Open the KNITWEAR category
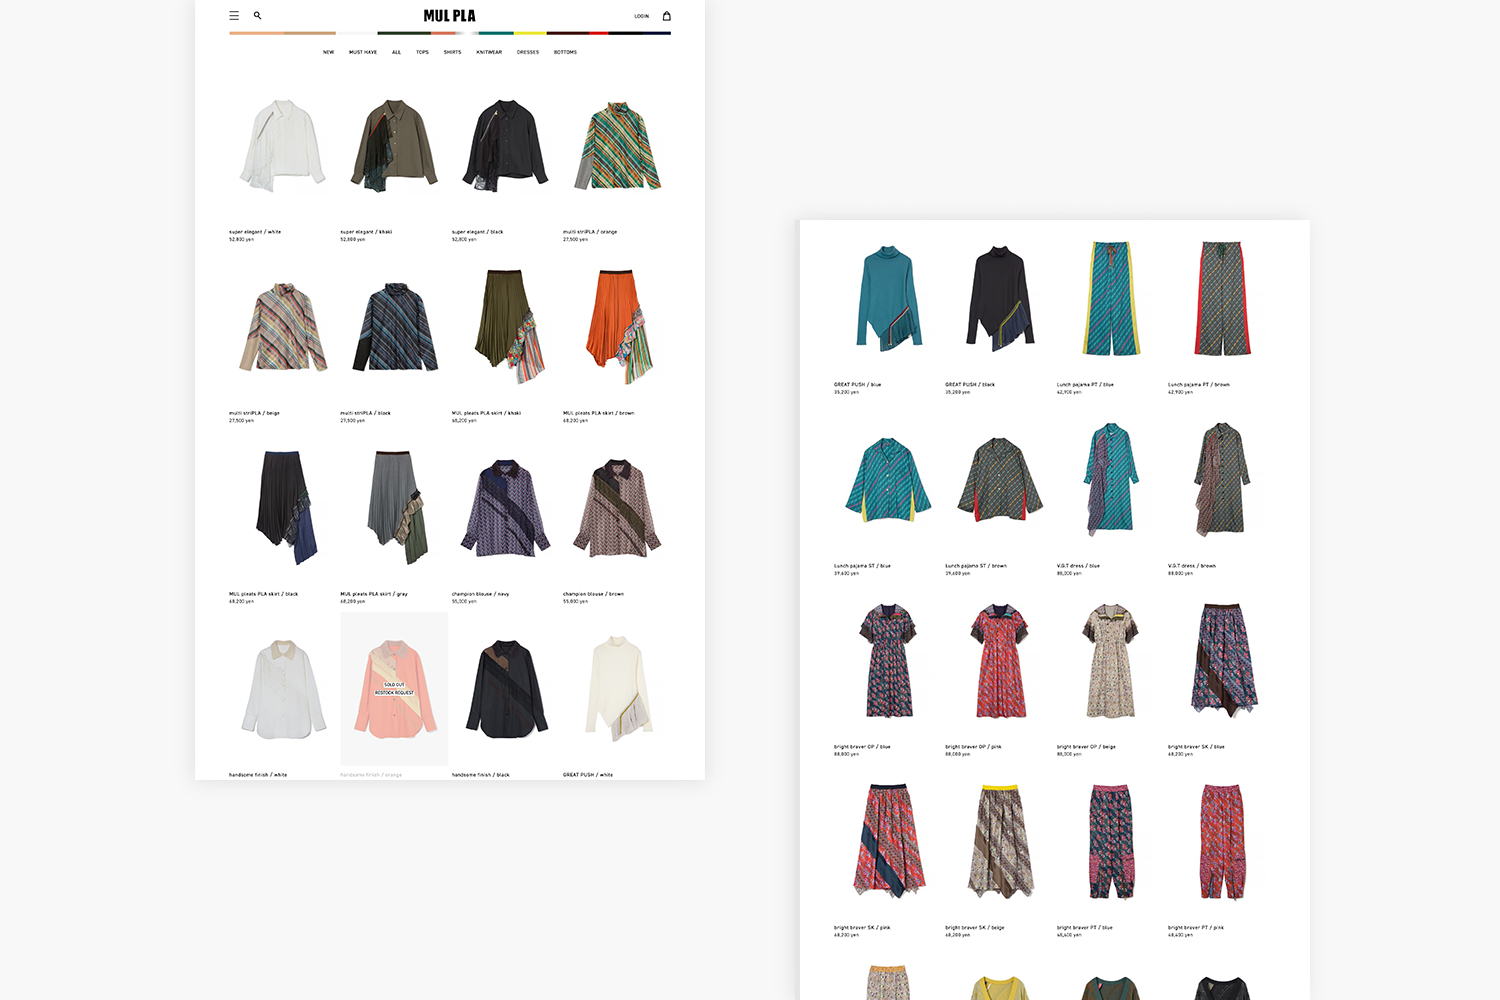The width and height of the screenshot is (1500, 1000). pos(489,52)
